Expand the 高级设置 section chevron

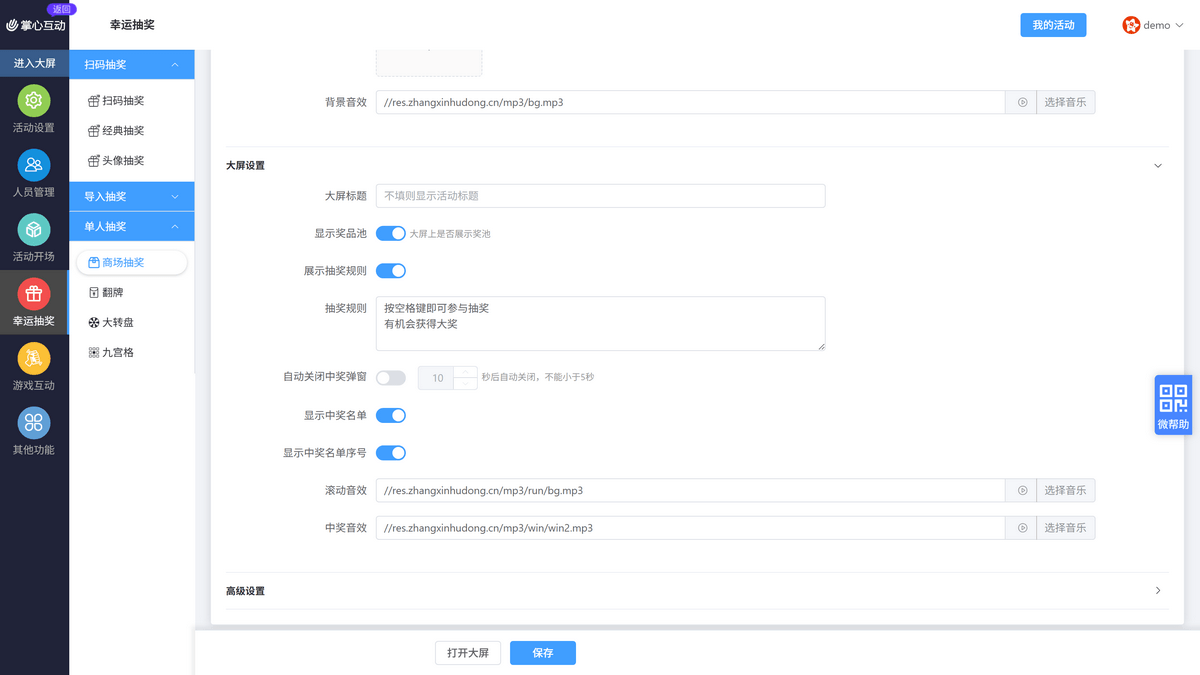click(x=1158, y=590)
